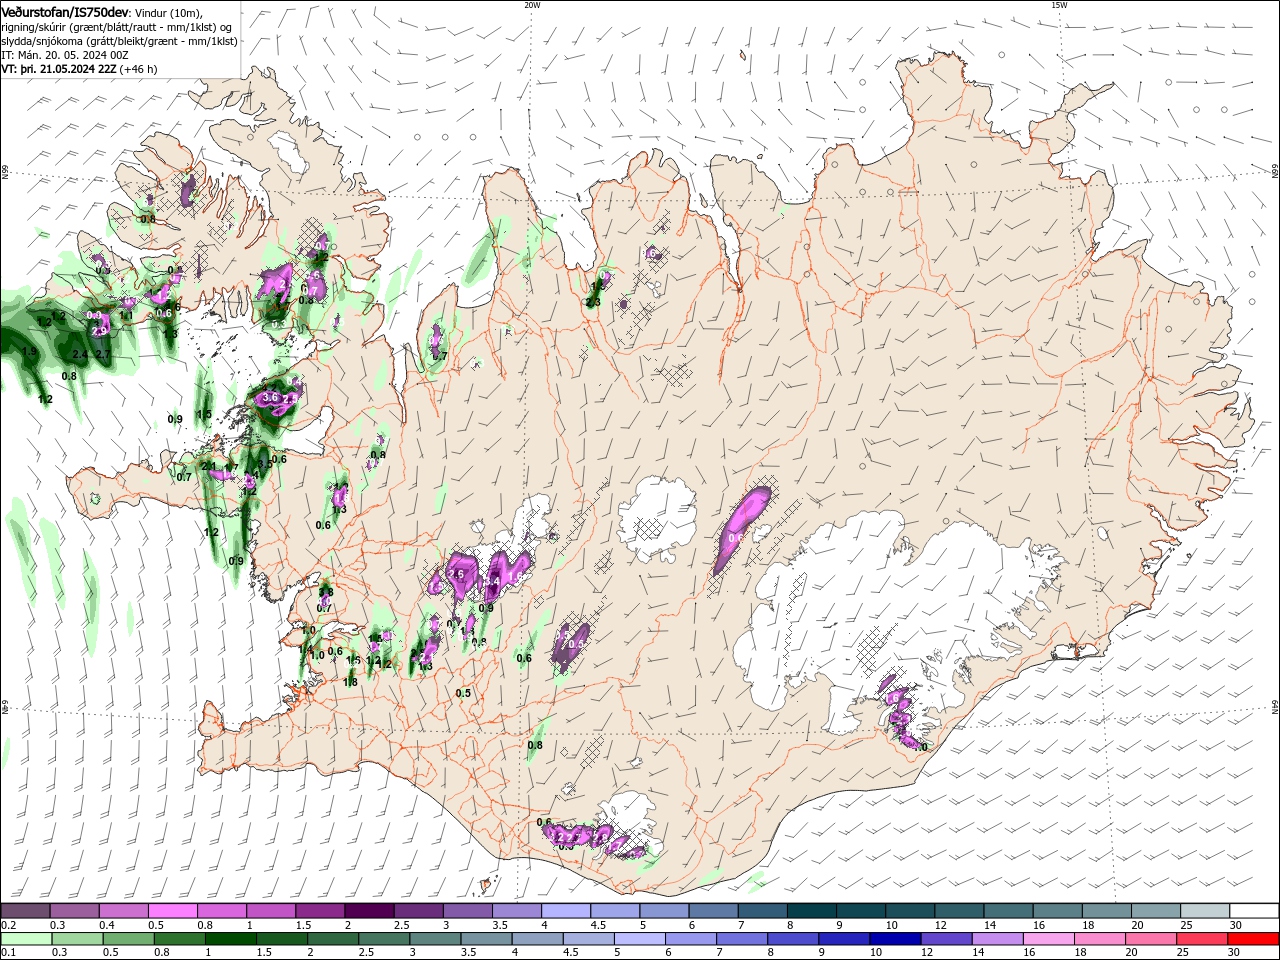Viewport: 1280px width, 960px height.
Task: Click the 15W longitude label
Action: (x=1059, y=5)
